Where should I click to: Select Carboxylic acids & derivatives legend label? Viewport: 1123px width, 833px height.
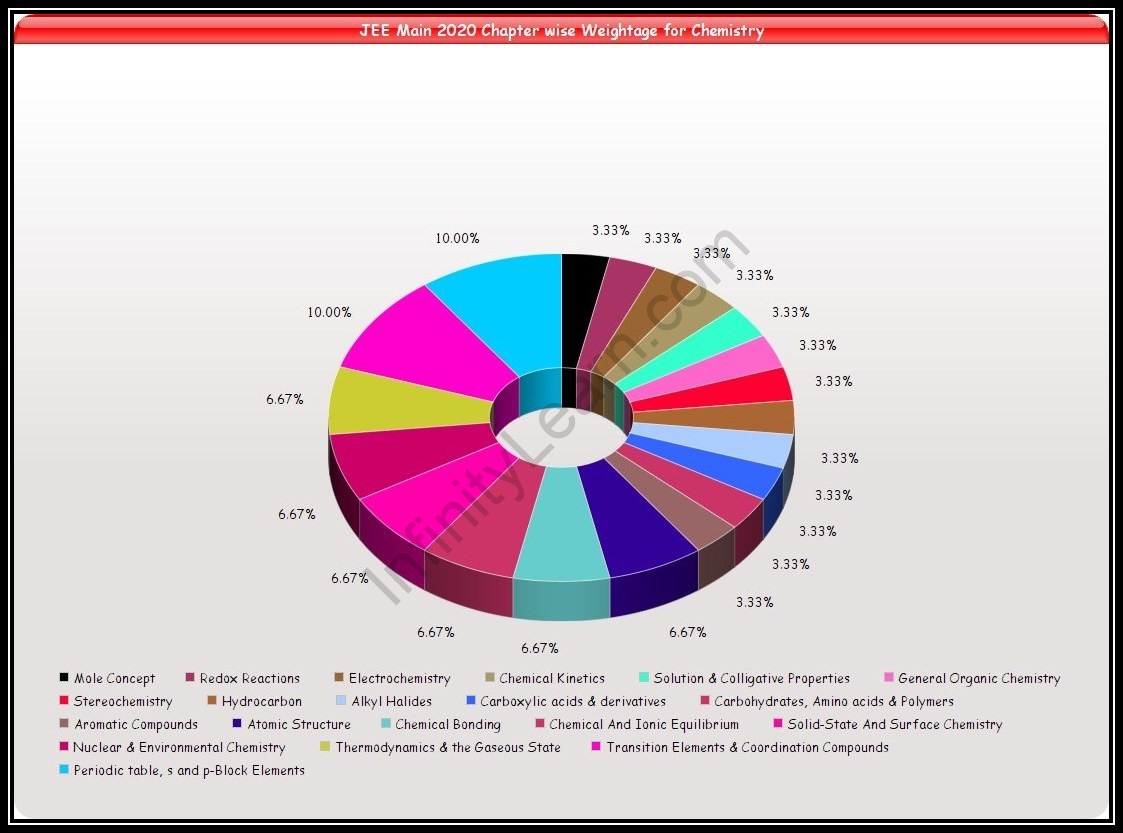coord(572,701)
